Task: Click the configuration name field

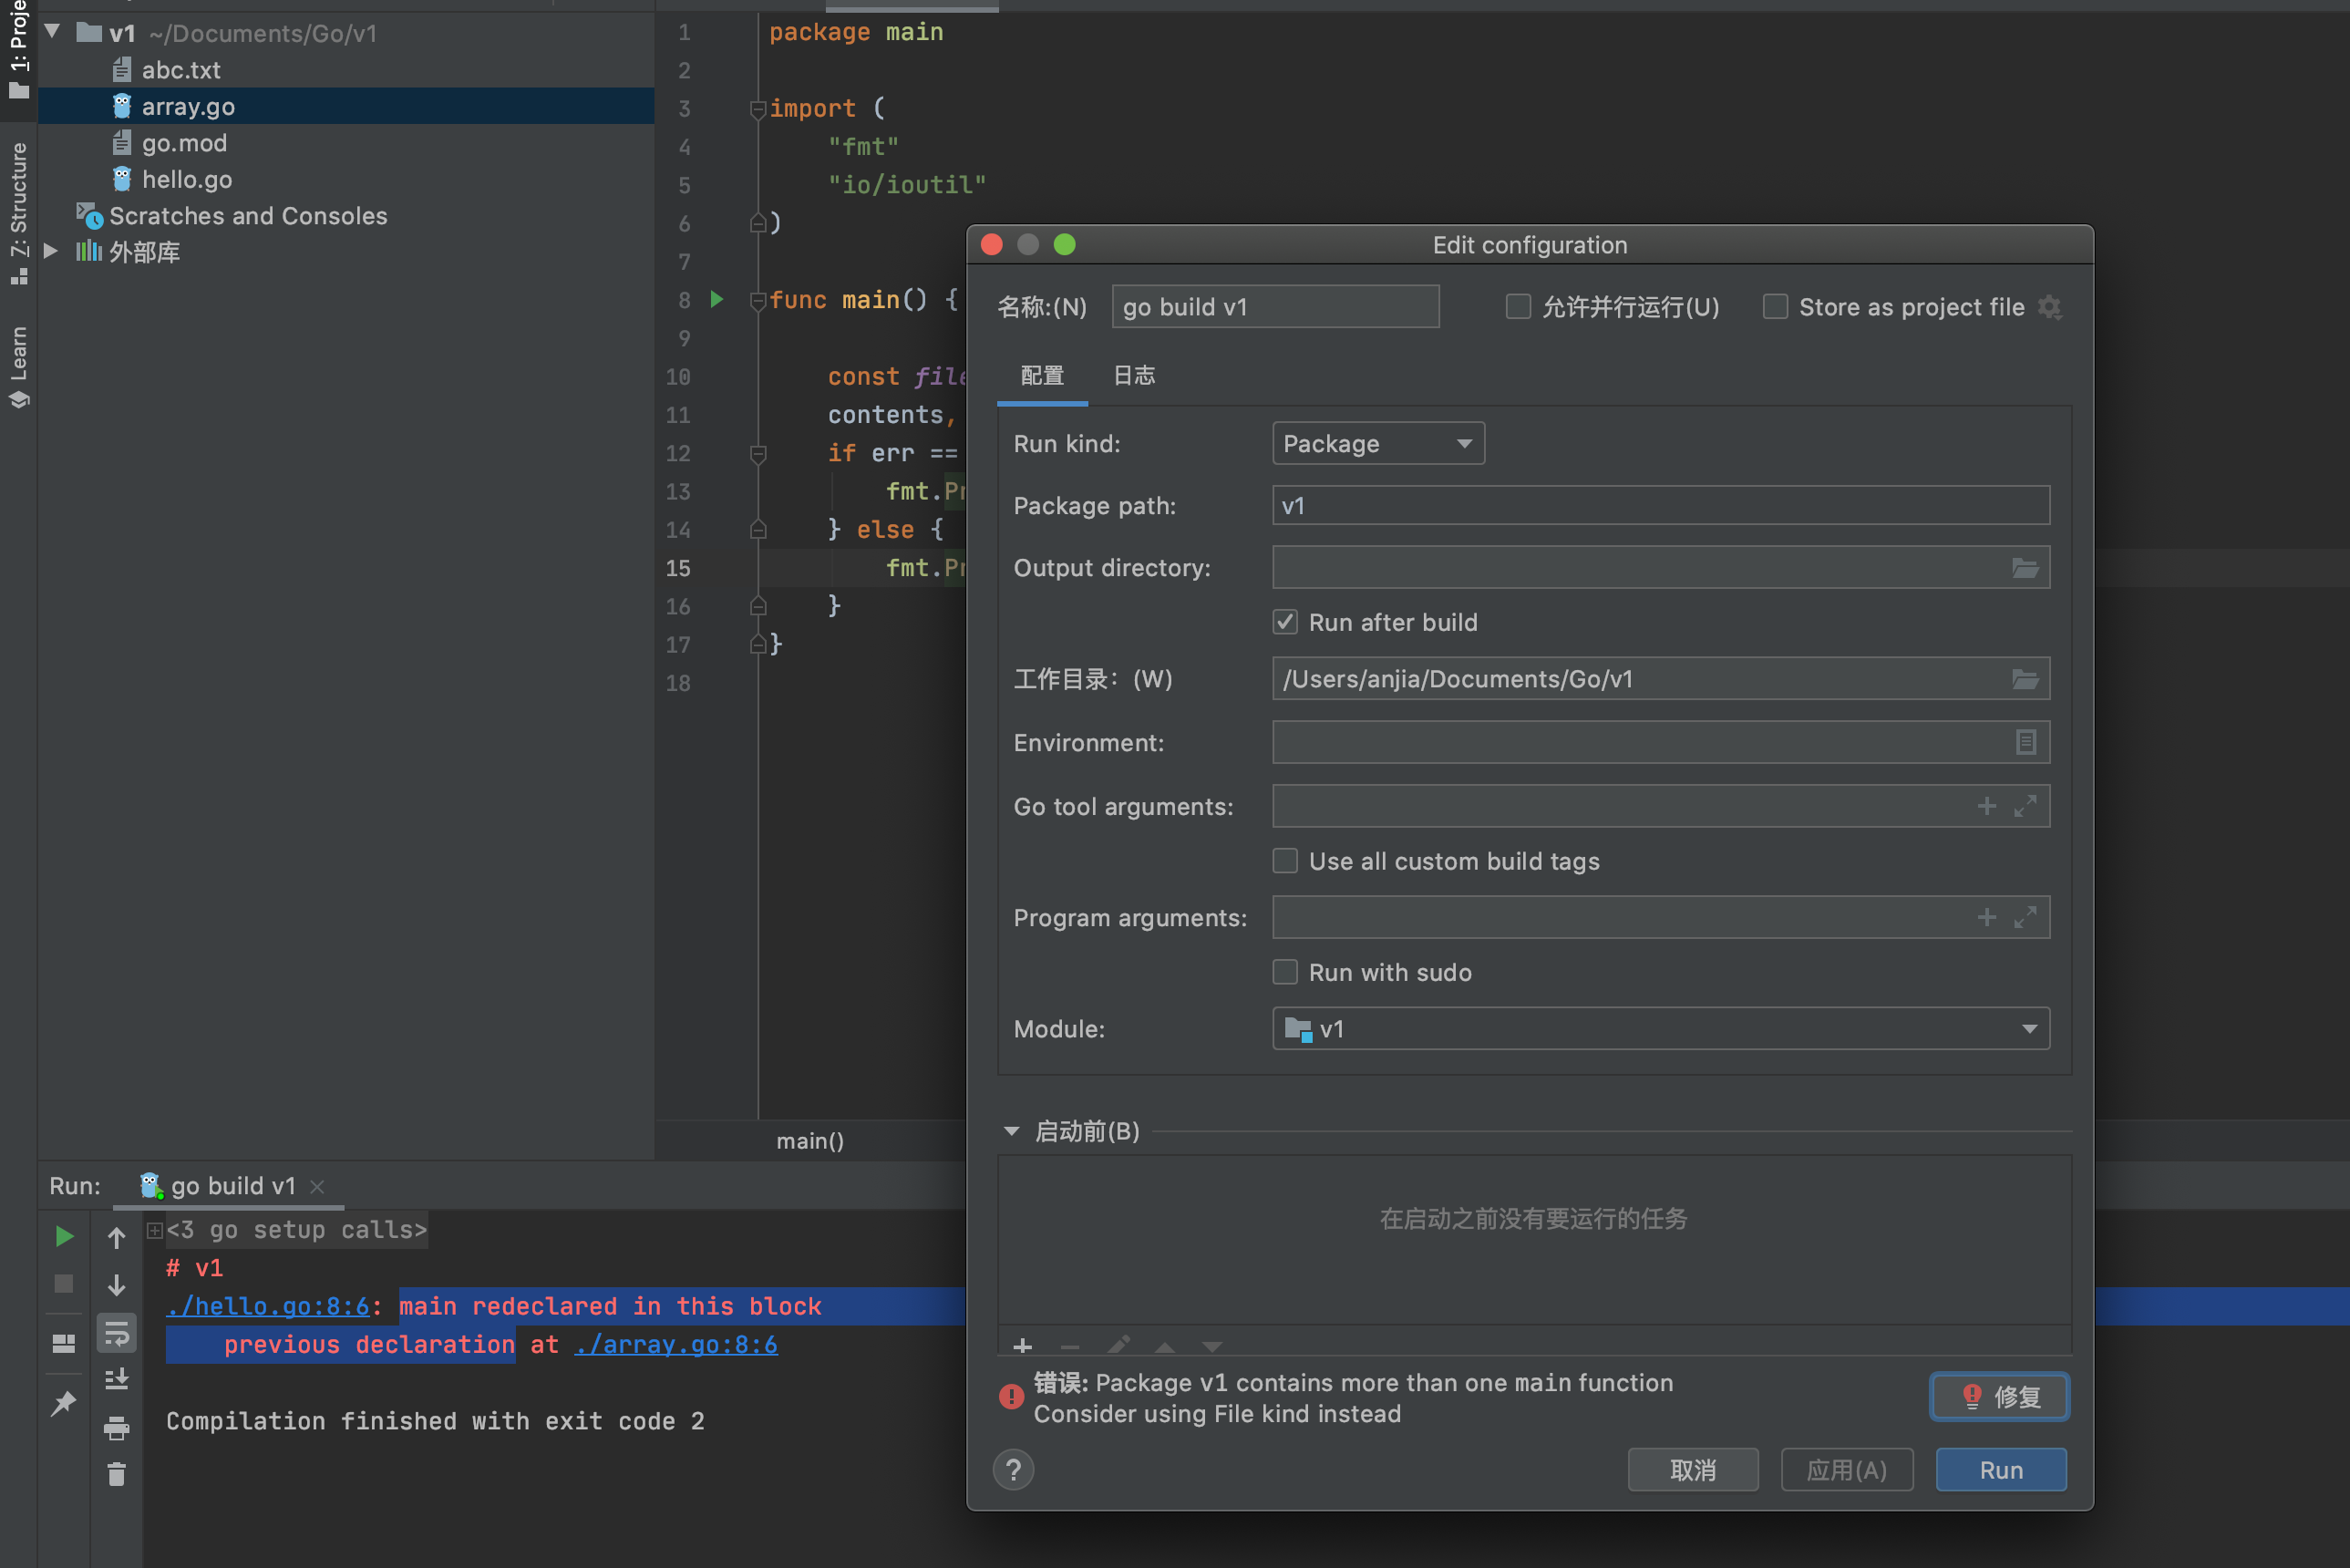Action: 1275,307
